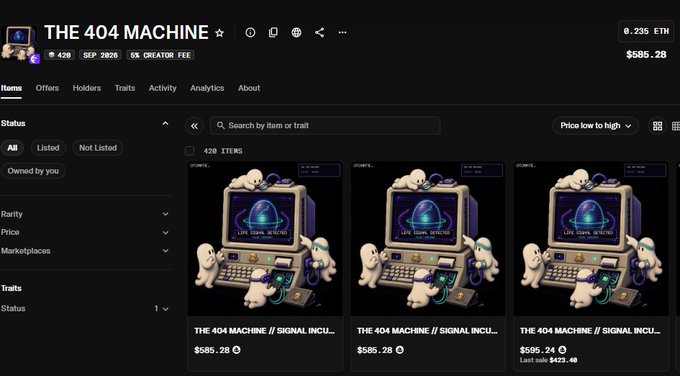Open the first NFT image priced $585.28
This screenshot has height=376, width=680.
[x=265, y=239]
